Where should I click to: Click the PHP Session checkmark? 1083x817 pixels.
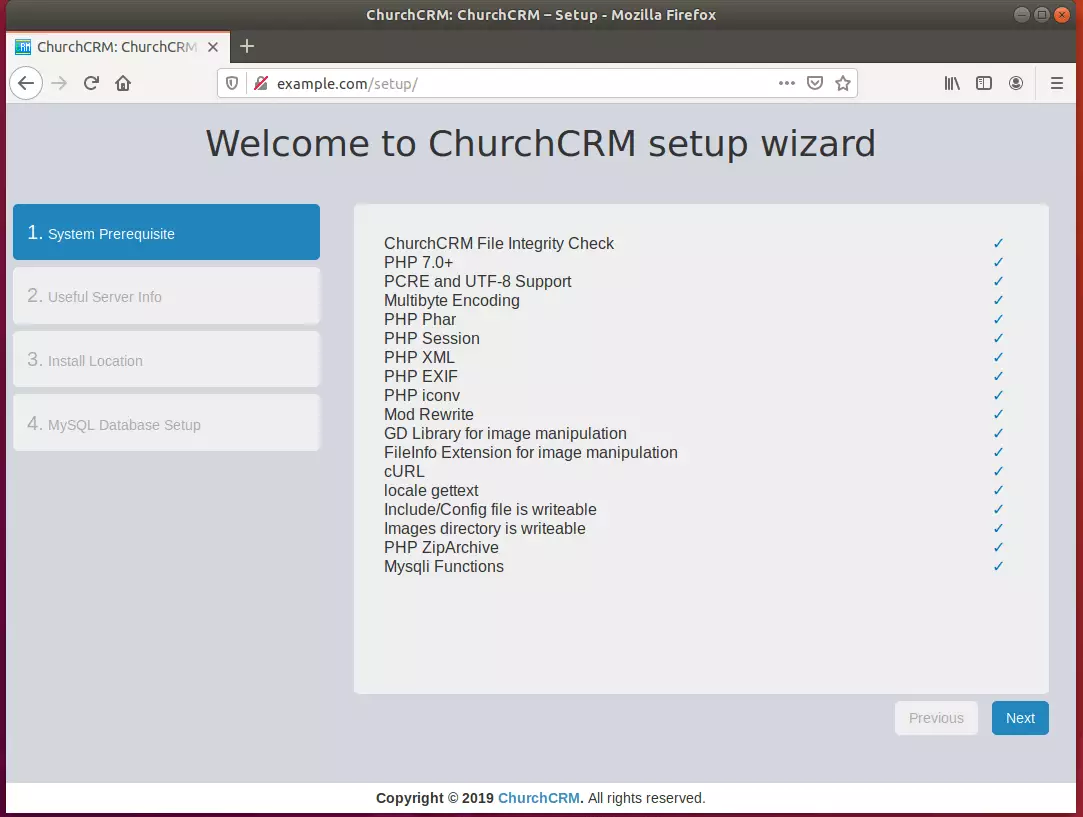pyautogui.click(x=998, y=338)
